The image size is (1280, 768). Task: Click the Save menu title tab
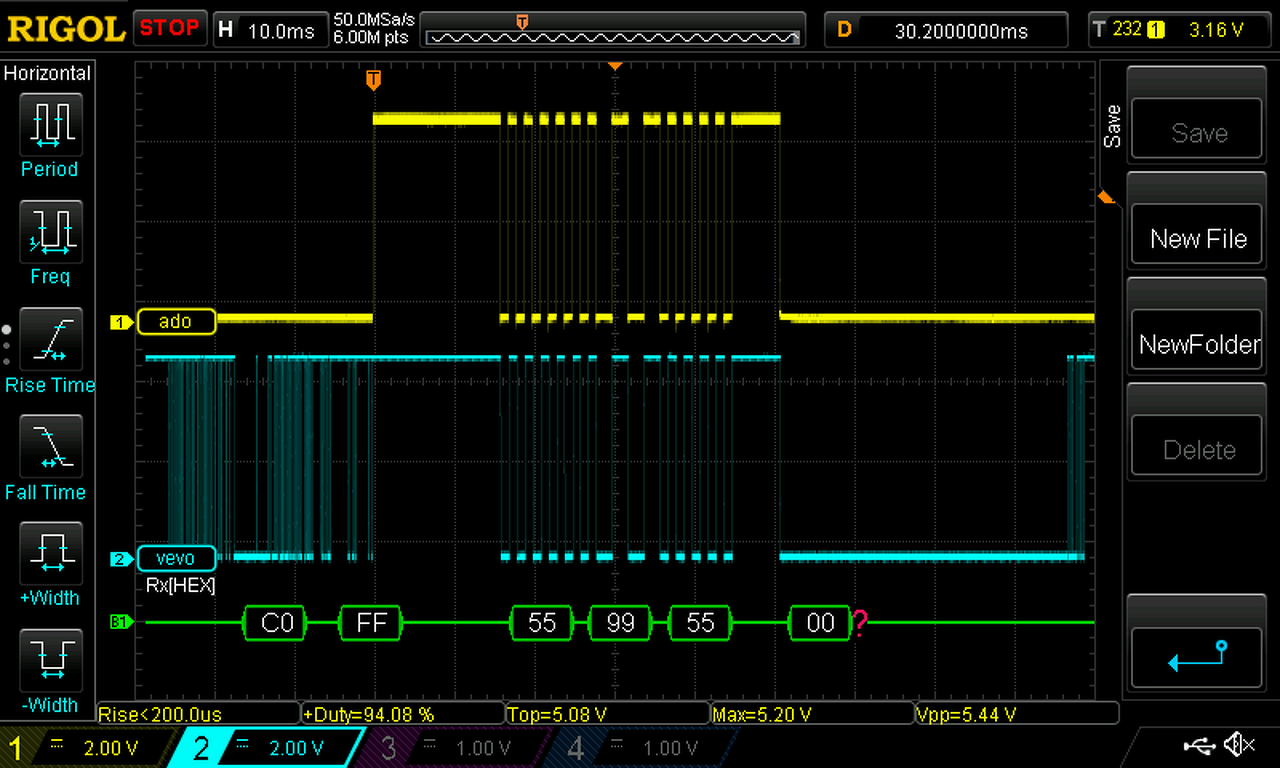[1112, 125]
